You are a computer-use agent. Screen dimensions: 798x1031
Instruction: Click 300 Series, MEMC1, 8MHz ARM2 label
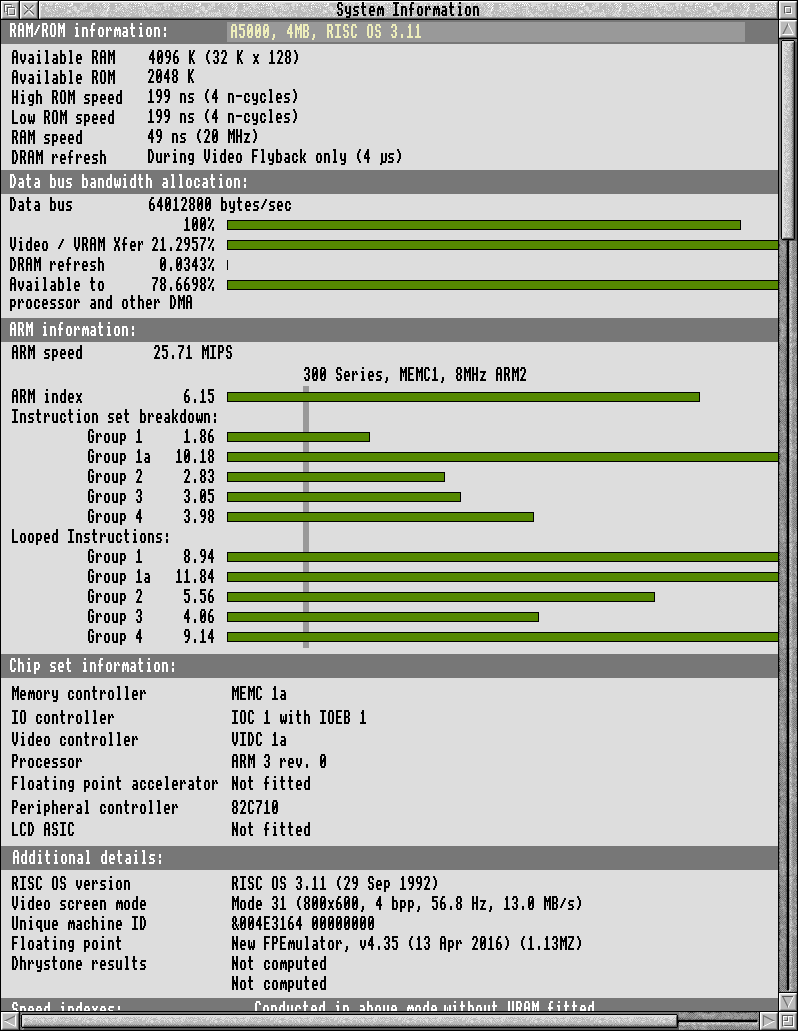point(415,375)
